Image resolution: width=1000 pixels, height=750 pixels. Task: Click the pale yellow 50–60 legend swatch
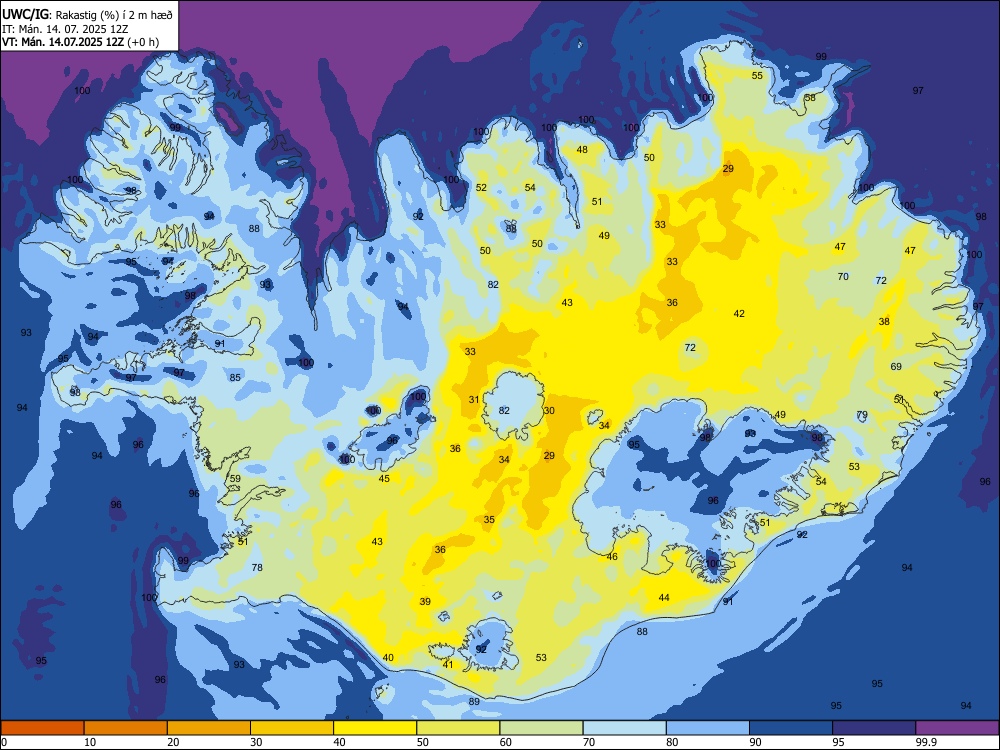tap(458, 728)
